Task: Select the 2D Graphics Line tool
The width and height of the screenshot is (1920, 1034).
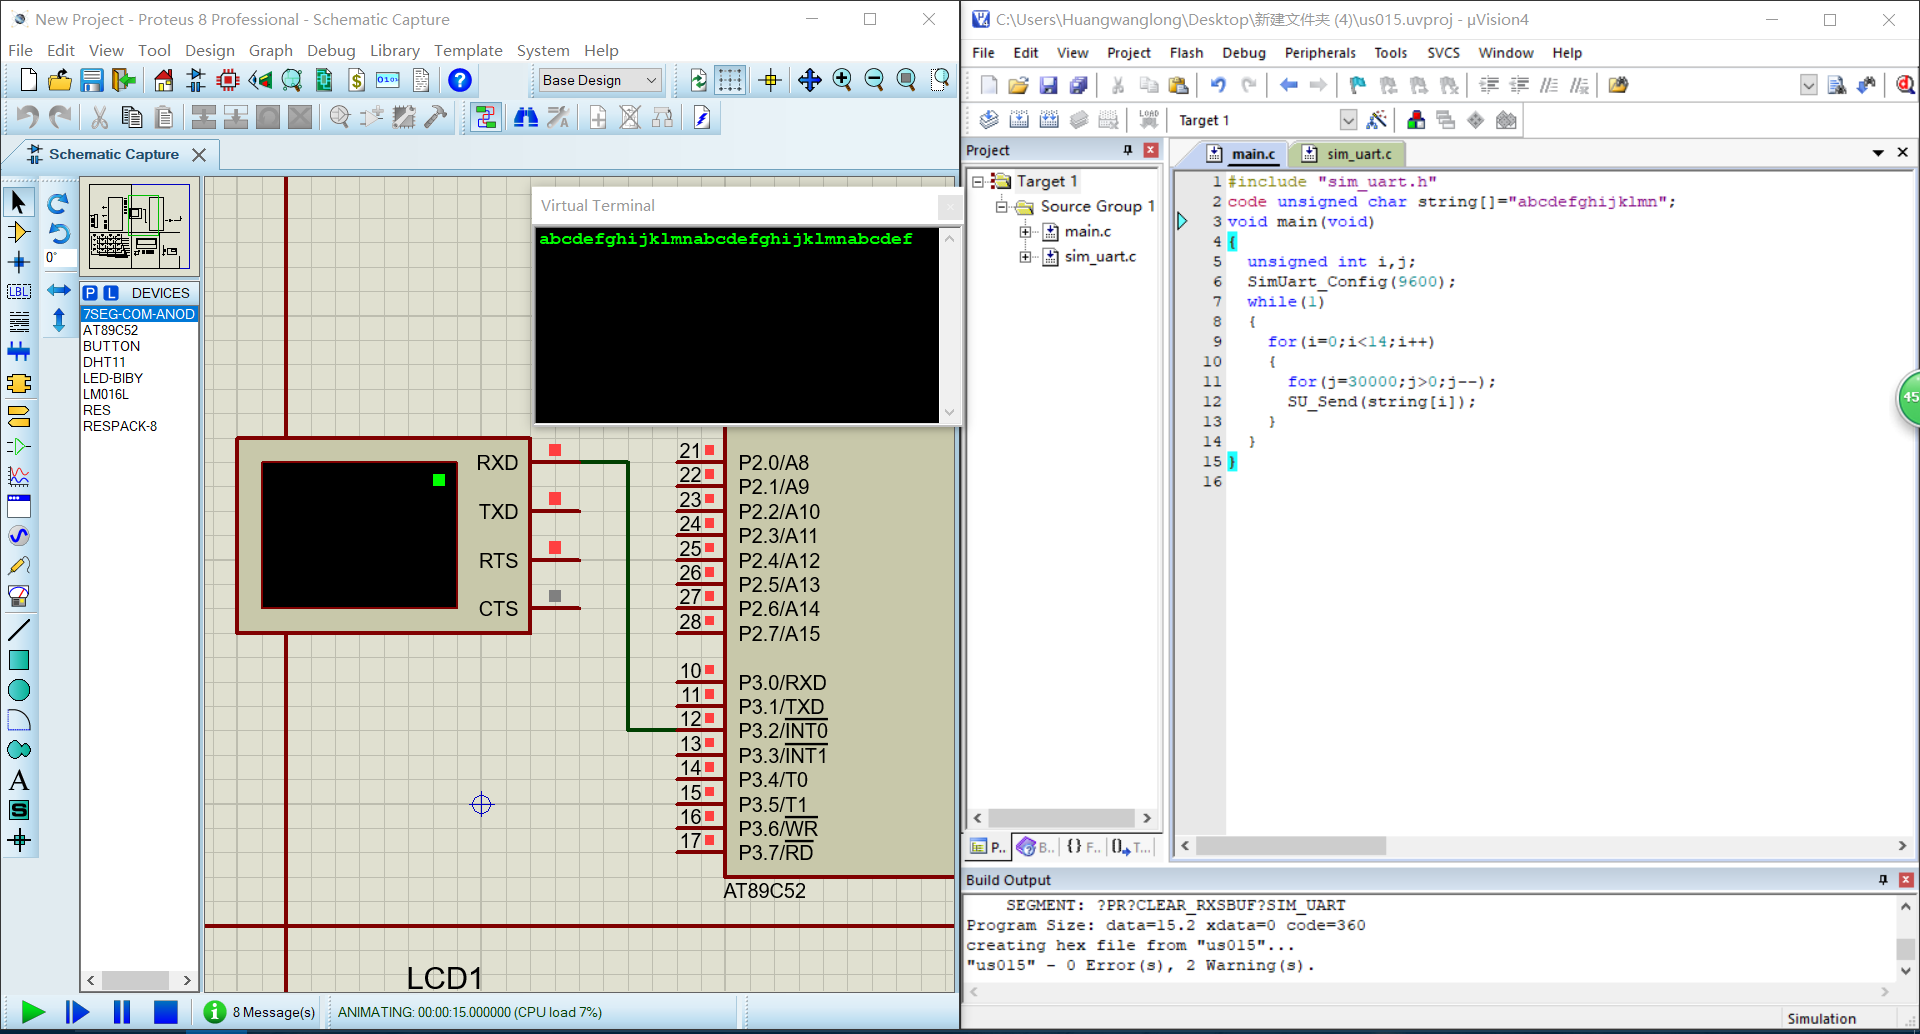Action: 18,630
